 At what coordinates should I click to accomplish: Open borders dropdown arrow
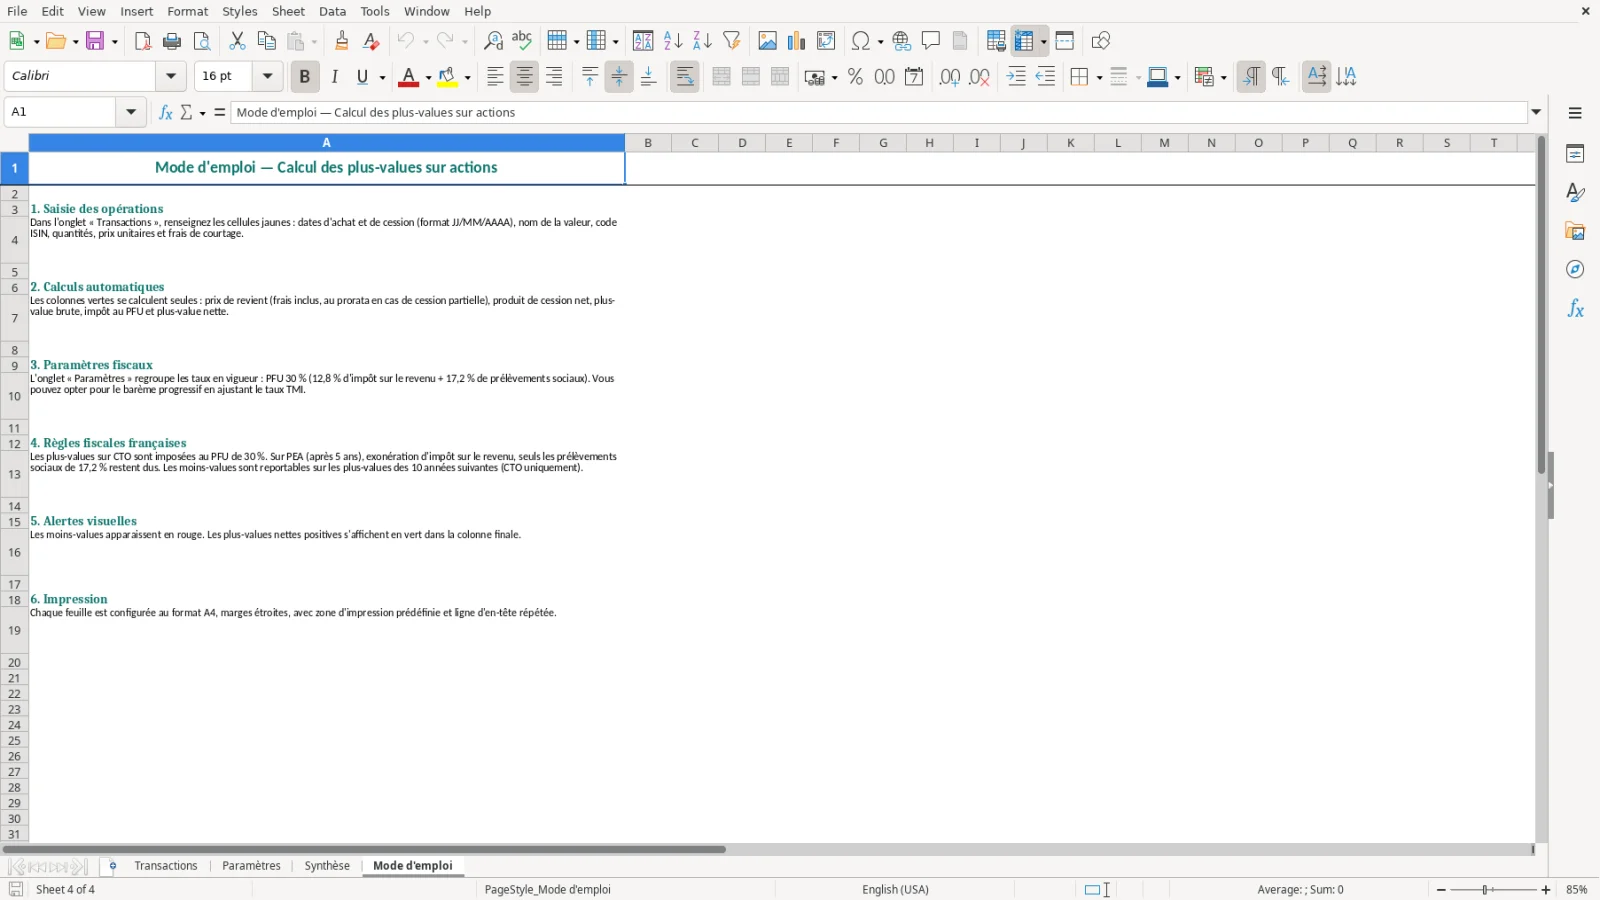(x=1099, y=78)
